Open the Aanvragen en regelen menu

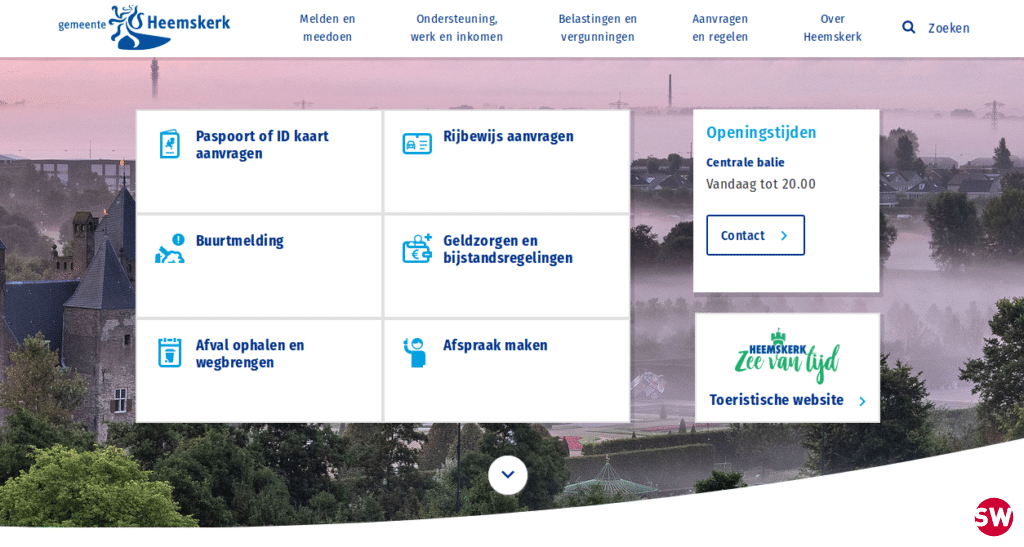tap(720, 28)
